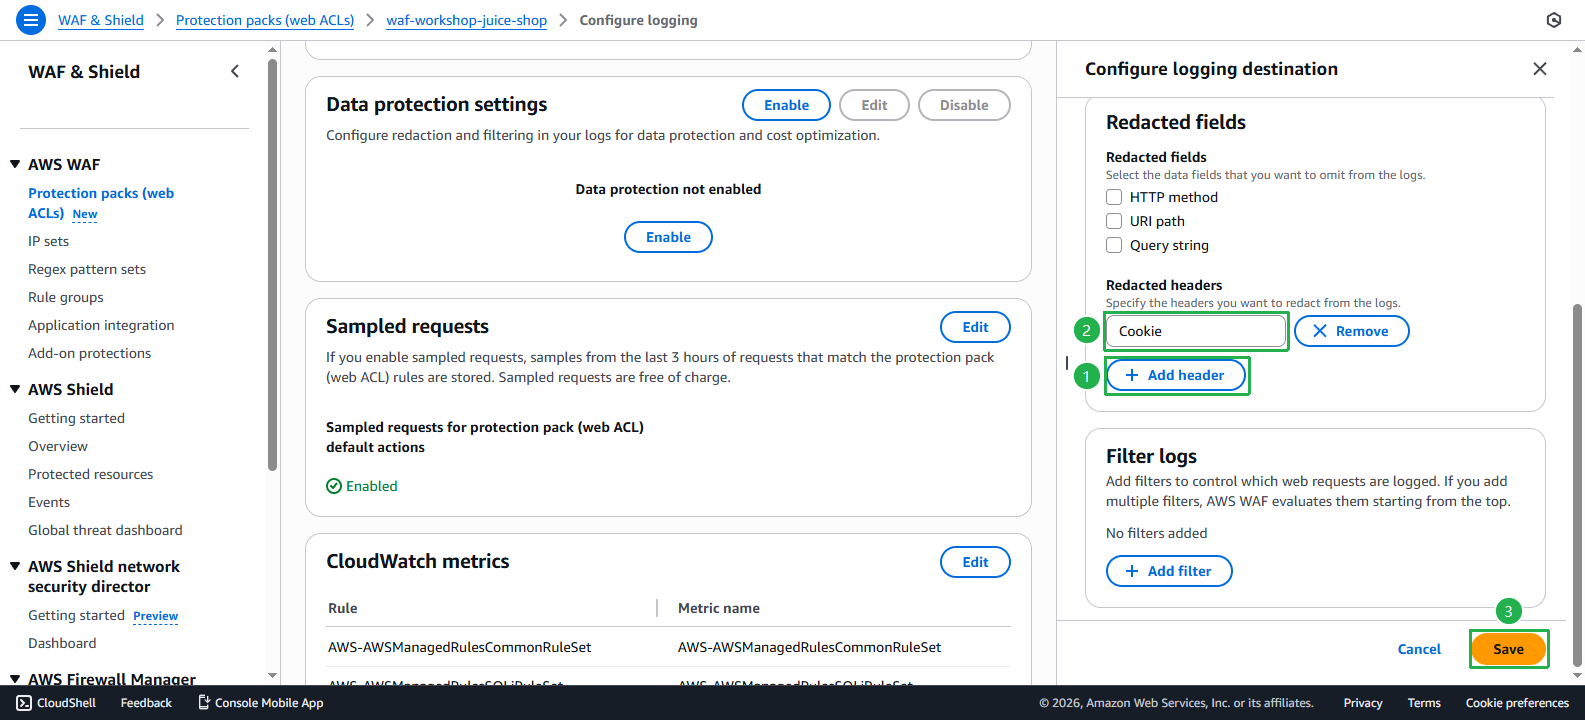1585x720 pixels.
Task: Close the Configure logging destination panel
Action: click(1540, 69)
